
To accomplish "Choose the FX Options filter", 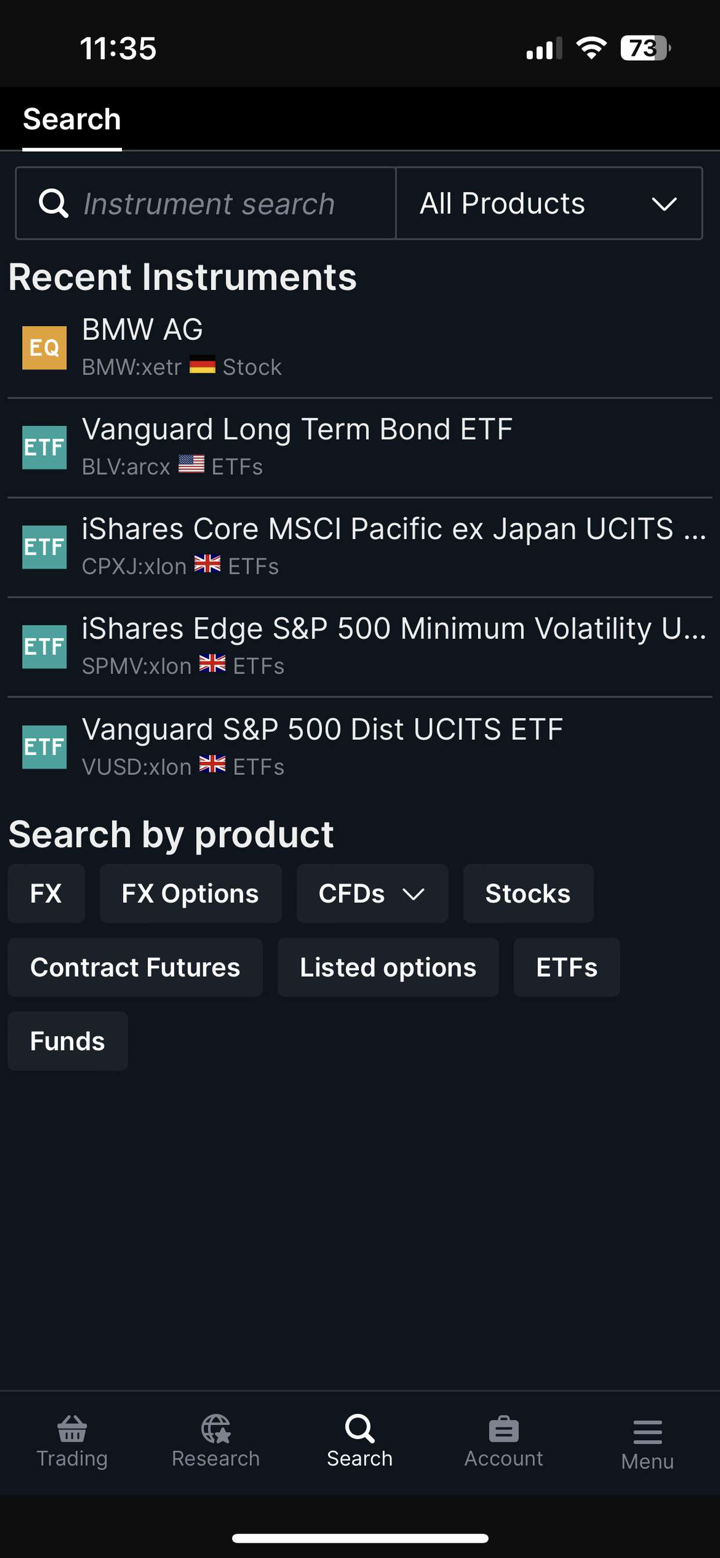I will [x=190, y=894].
